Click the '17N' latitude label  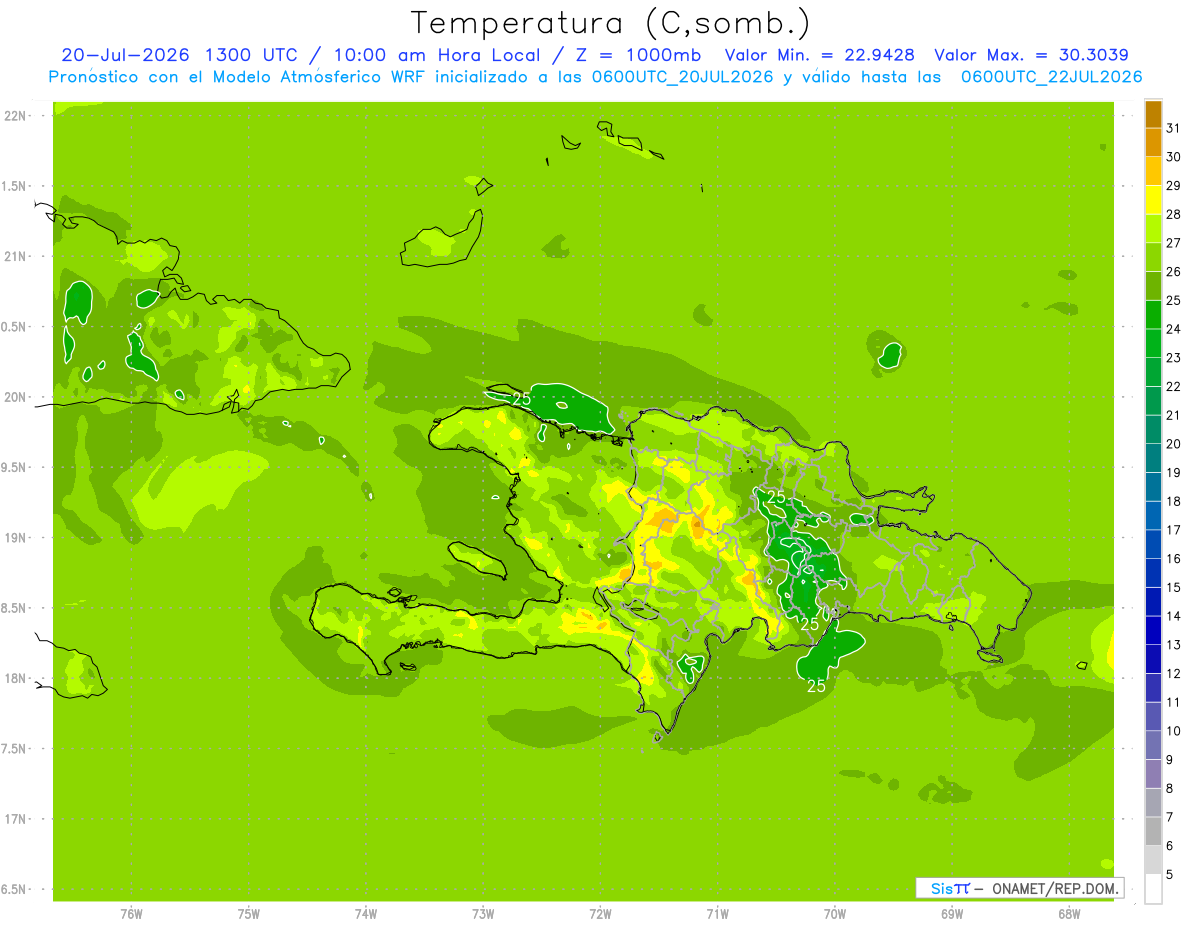click(16, 818)
